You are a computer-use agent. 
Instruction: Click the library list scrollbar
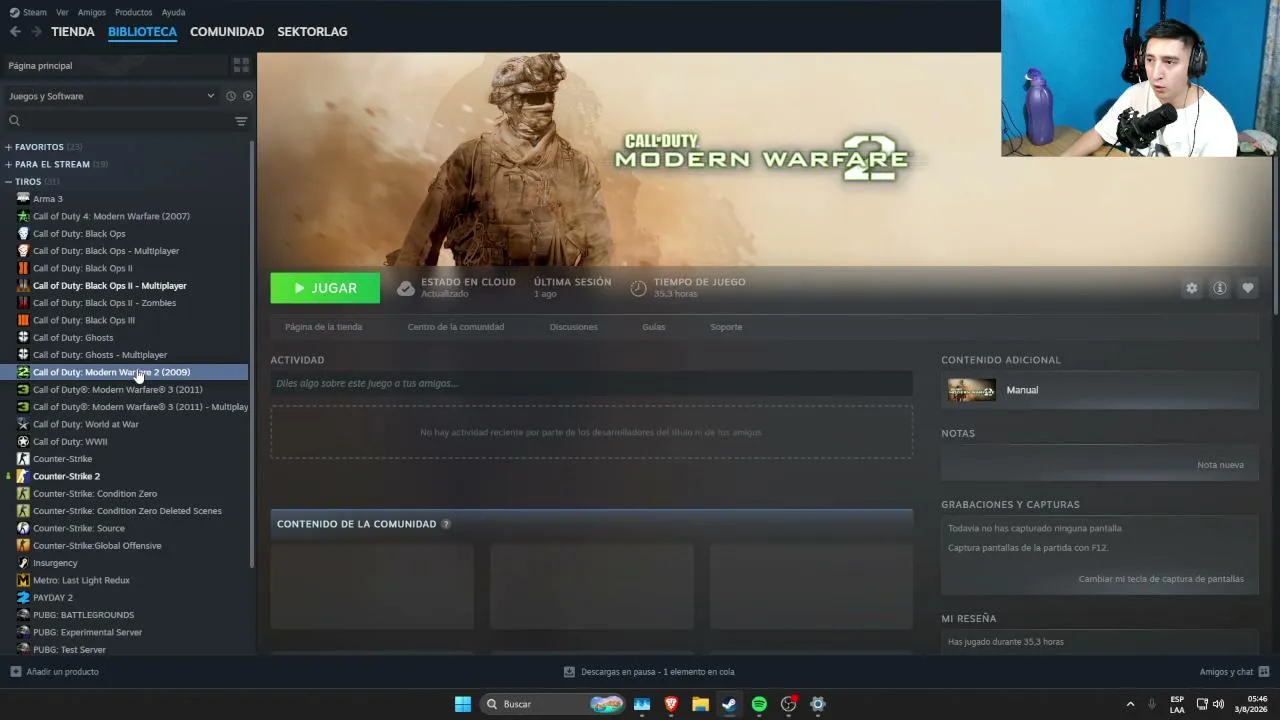[252, 355]
